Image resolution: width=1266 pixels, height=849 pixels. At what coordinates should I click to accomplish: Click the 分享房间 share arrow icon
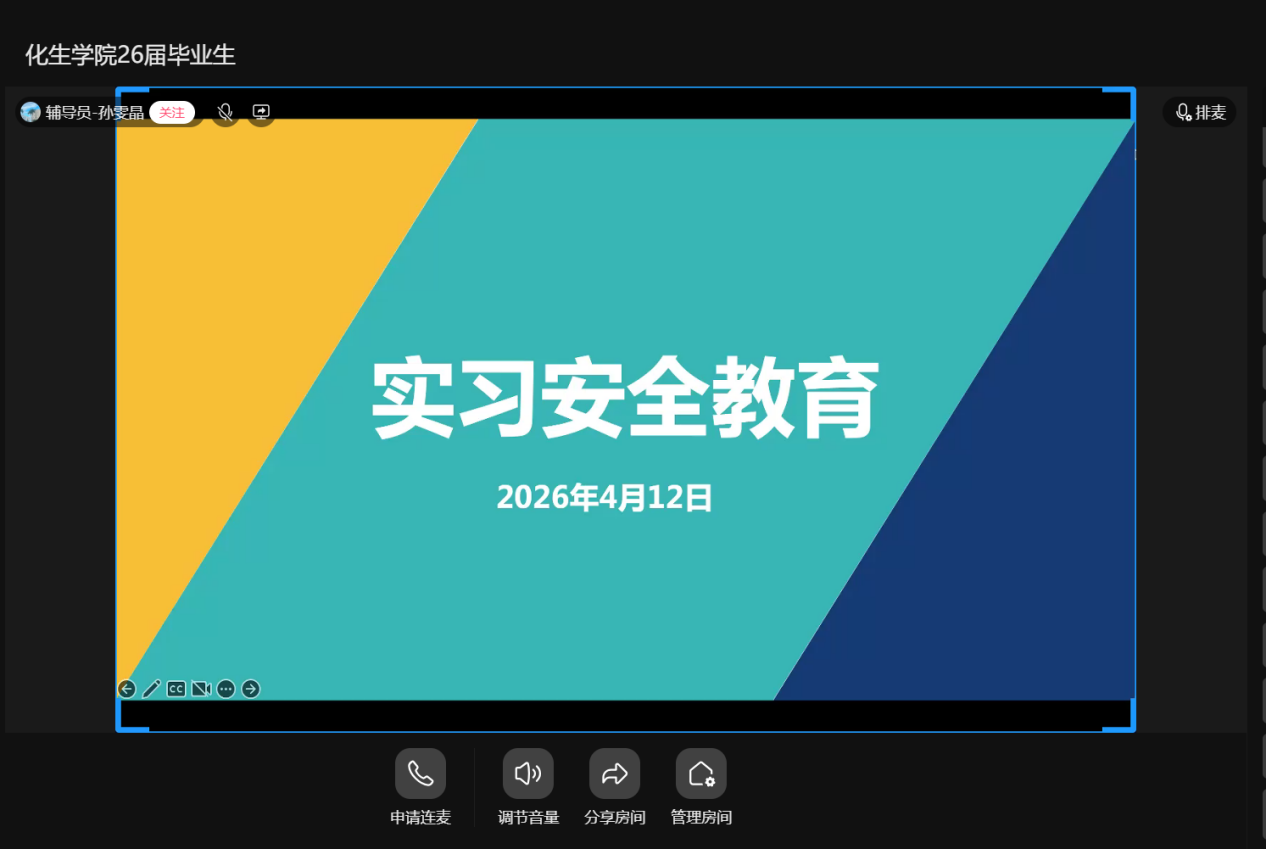[x=614, y=773]
